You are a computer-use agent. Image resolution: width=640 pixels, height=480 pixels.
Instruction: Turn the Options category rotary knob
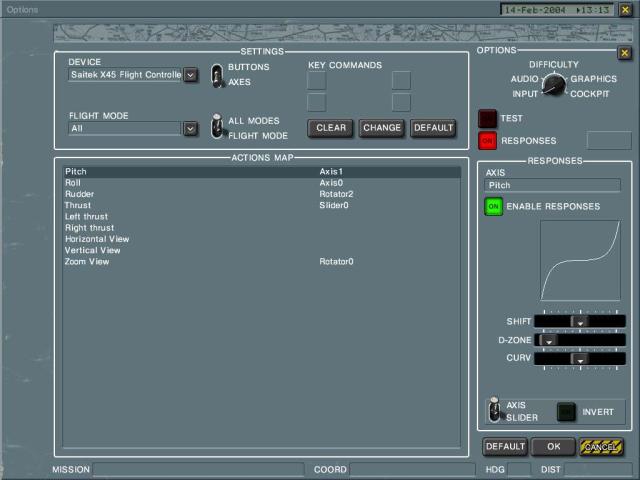552,86
